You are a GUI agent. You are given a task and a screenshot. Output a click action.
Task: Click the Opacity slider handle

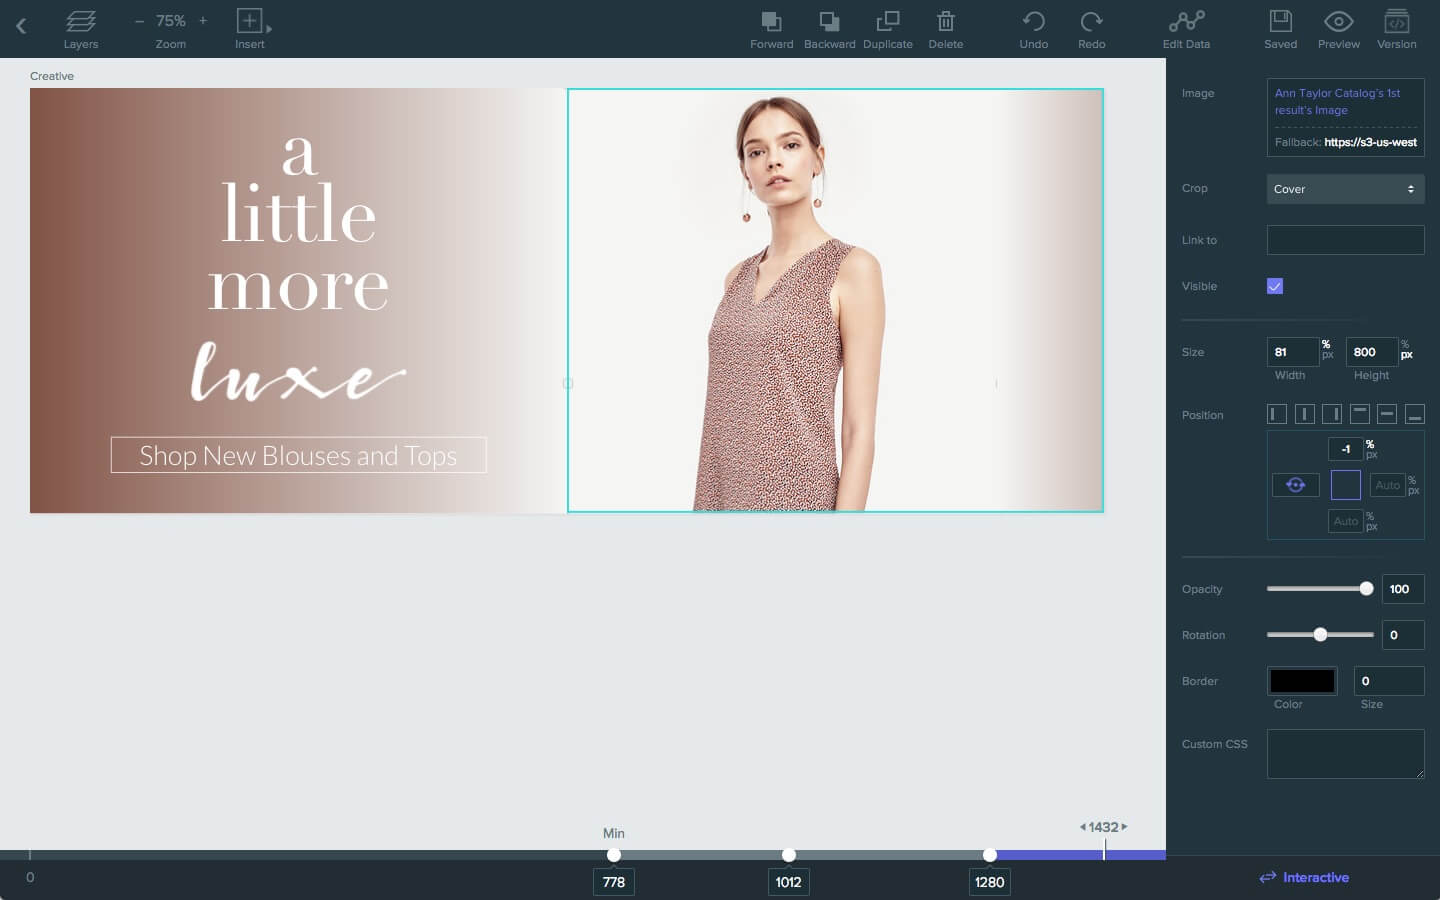click(1366, 589)
